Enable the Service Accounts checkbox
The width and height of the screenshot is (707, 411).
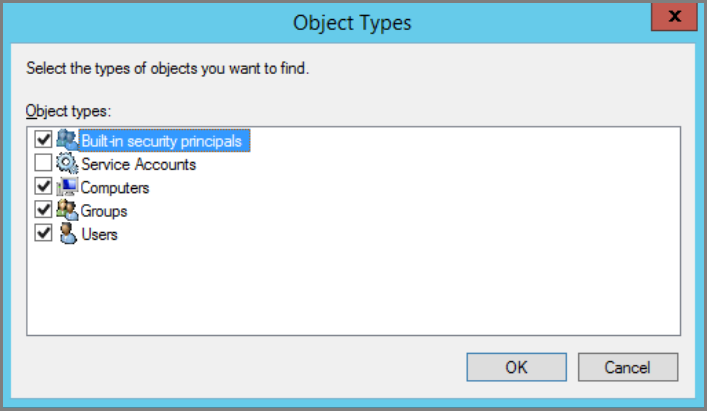[43, 163]
